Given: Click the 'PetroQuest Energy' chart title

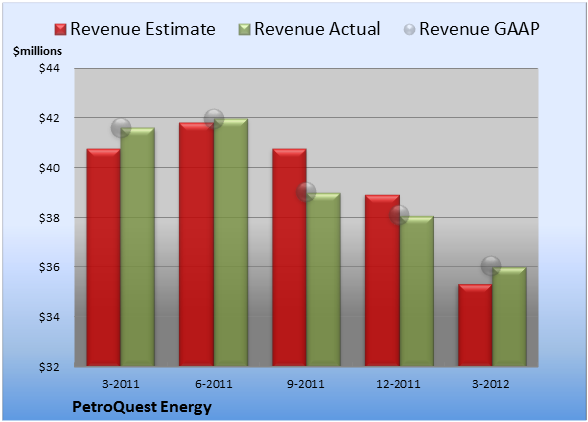Looking at the screenshot, I should pos(142,407).
